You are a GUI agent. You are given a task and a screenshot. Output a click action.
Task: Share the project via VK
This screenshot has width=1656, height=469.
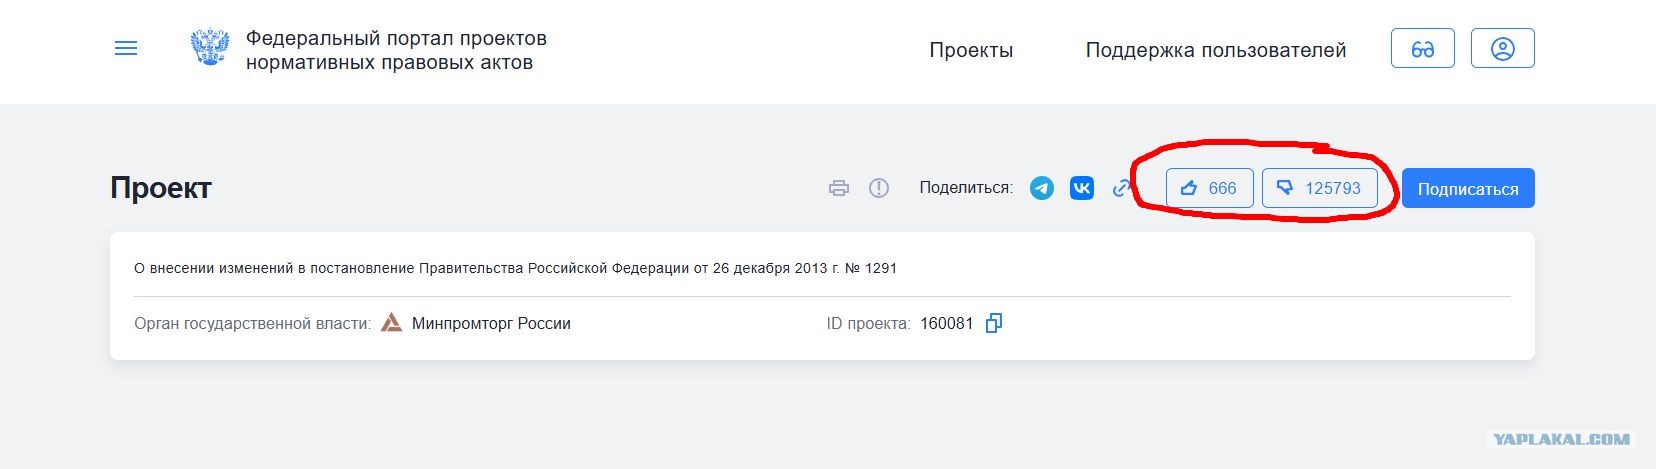tap(1082, 188)
